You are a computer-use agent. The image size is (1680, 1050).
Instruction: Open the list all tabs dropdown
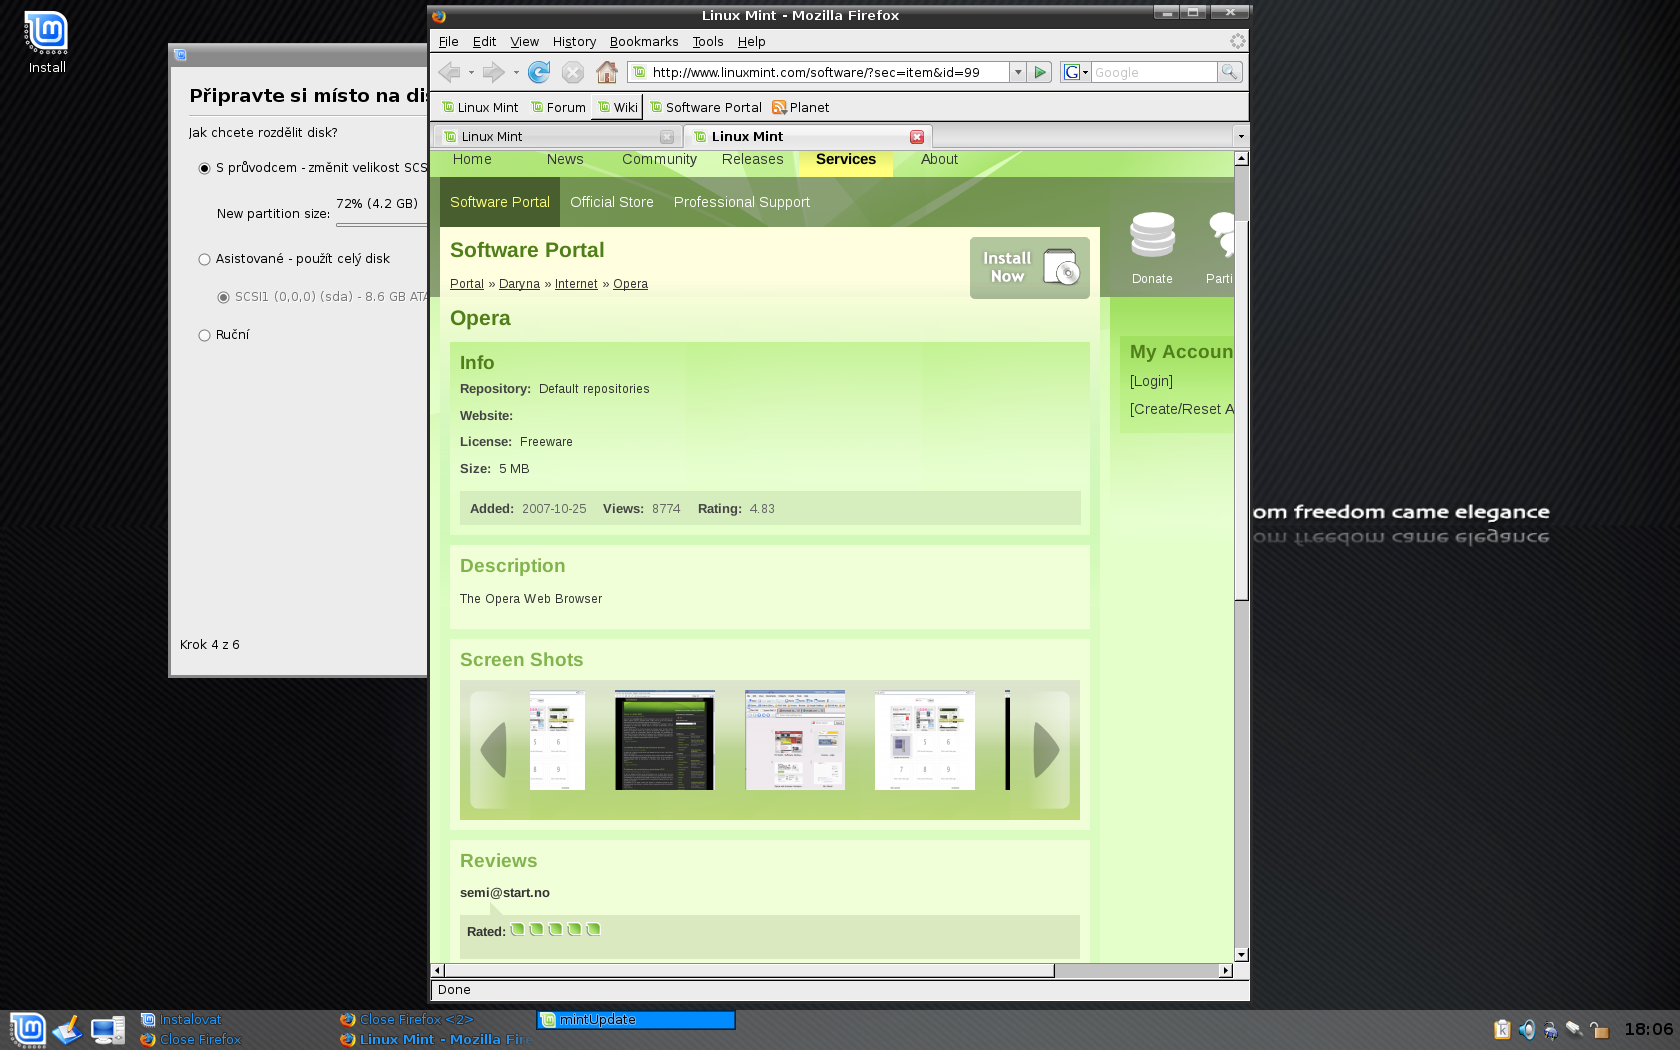[1241, 137]
